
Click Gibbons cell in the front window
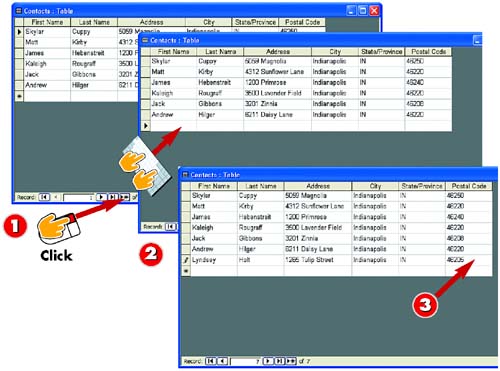coord(261,238)
